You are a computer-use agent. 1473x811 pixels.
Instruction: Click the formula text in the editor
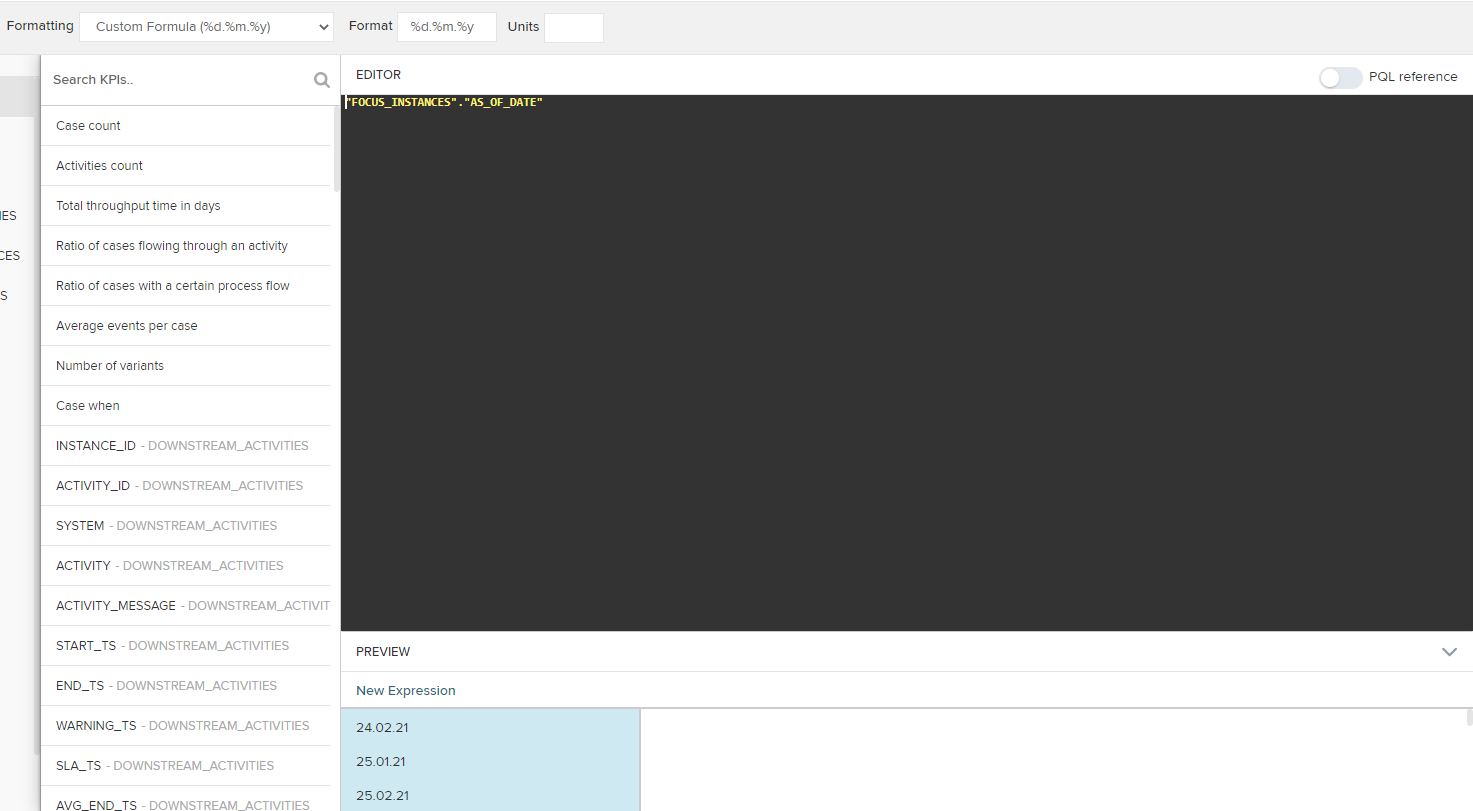pos(444,102)
